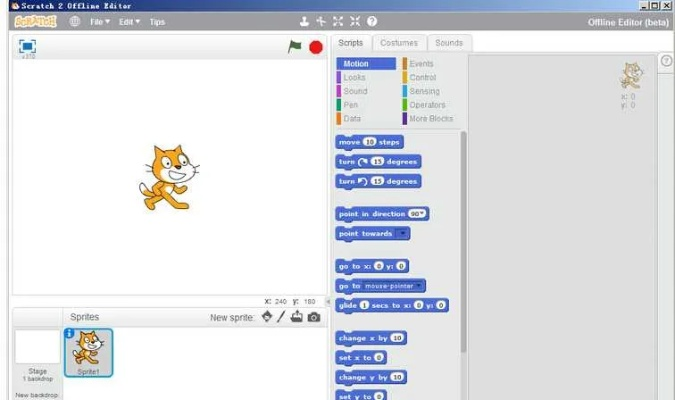Image resolution: width=675 pixels, height=400 pixels.
Task: Select the Events block category
Action: pyautogui.click(x=421, y=64)
